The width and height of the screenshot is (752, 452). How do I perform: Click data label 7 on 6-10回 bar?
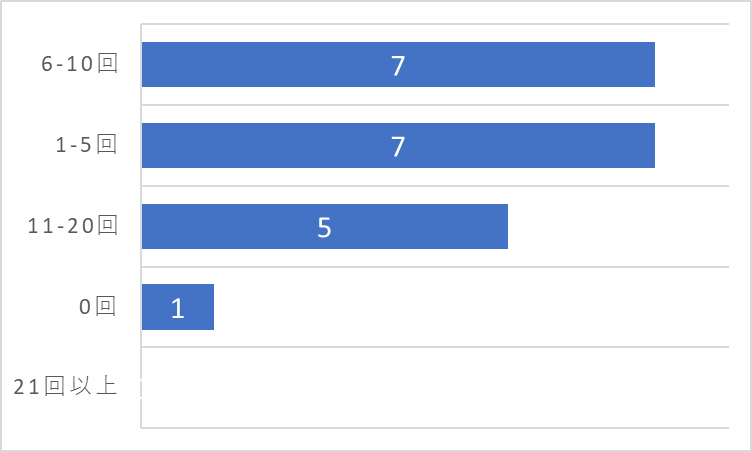tap(398, 66)
